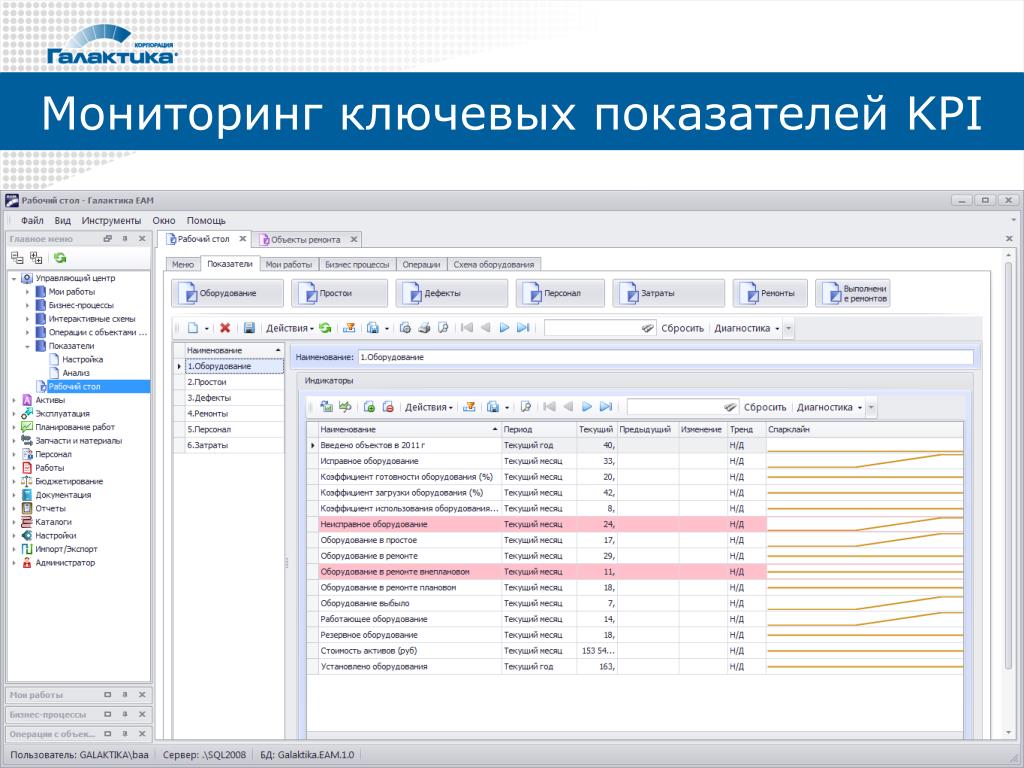Close the Рабочий стол document tab

pyautogui.click(x=242, y=239)
